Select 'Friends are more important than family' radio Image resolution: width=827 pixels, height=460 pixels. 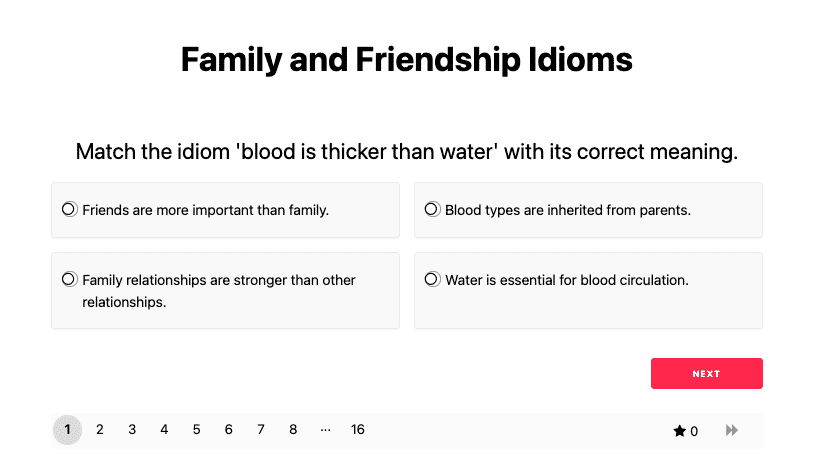pyautogui.click(x=69, y=209)
